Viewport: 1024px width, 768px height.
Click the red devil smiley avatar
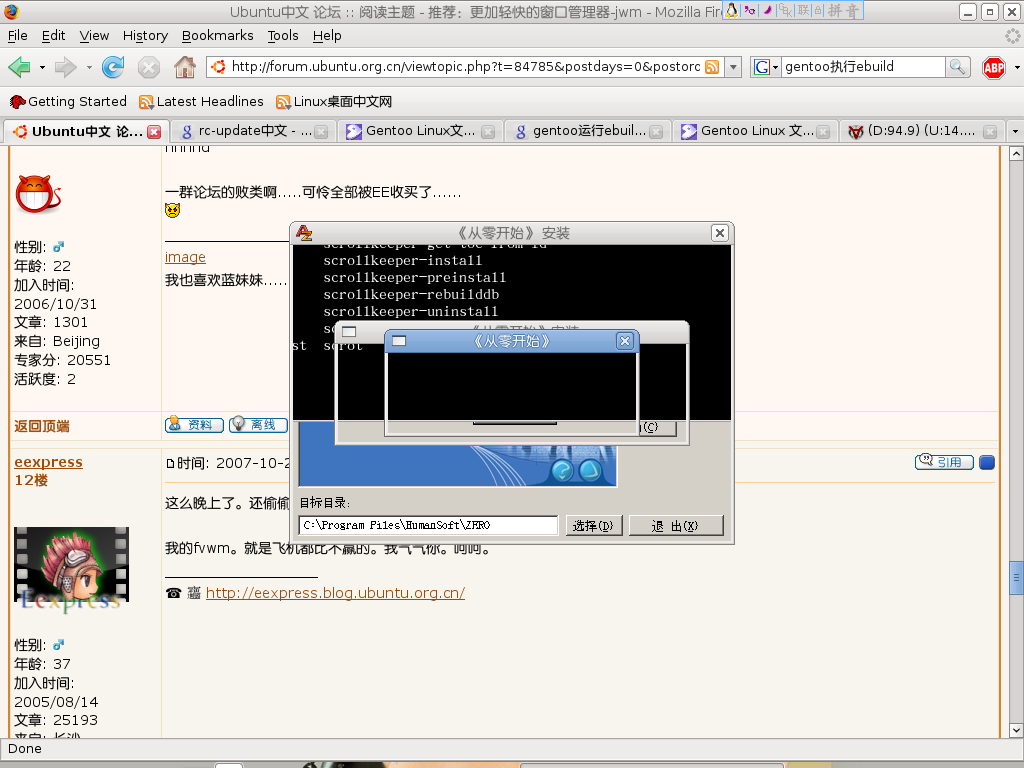(x=38, y=194)
